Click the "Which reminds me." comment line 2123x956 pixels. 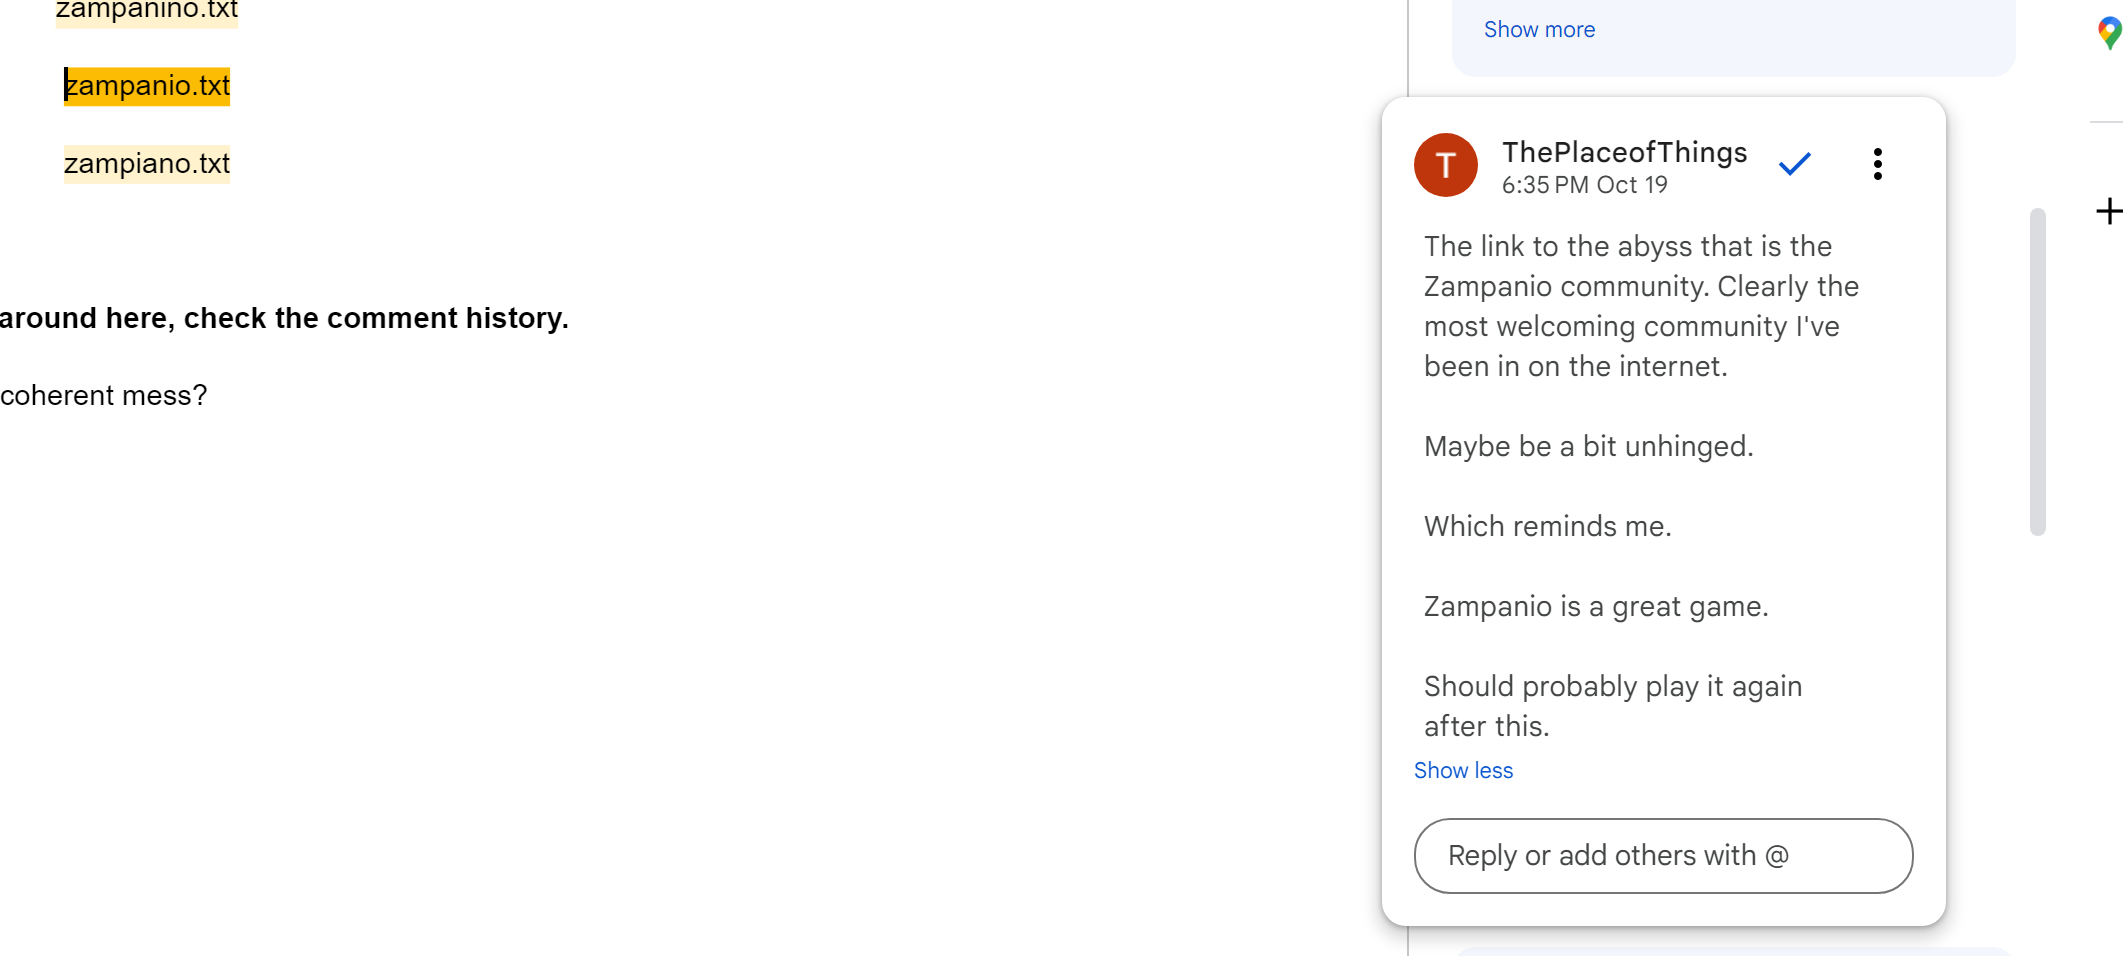1547,527
